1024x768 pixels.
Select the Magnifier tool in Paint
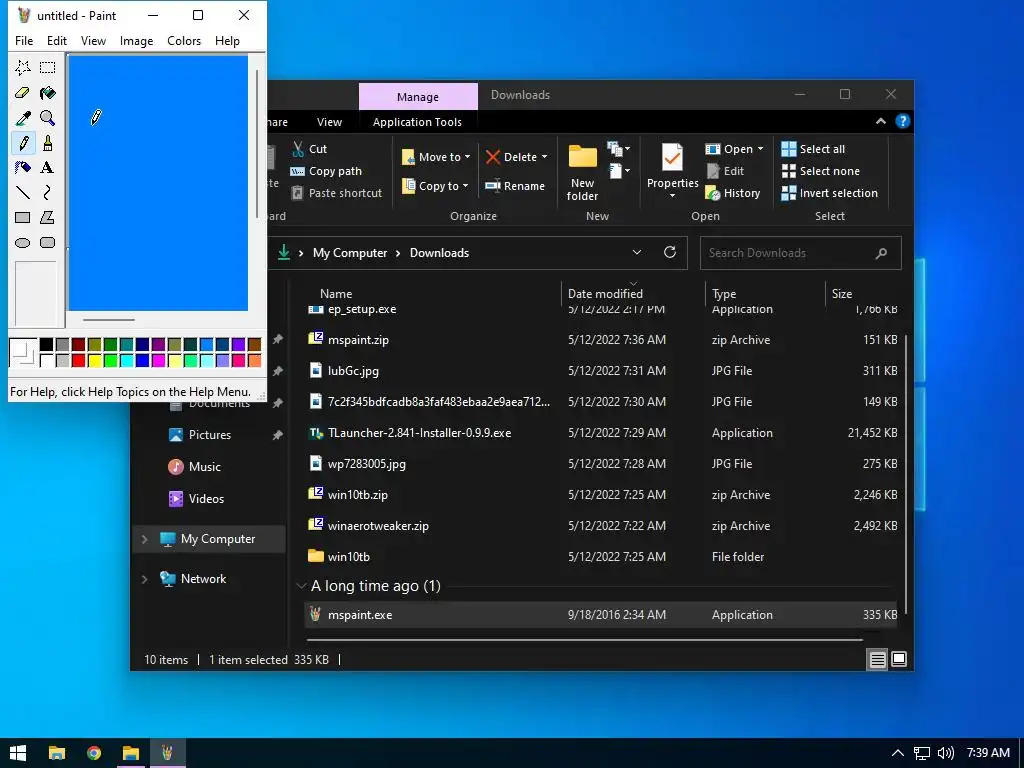click(48, 118)
